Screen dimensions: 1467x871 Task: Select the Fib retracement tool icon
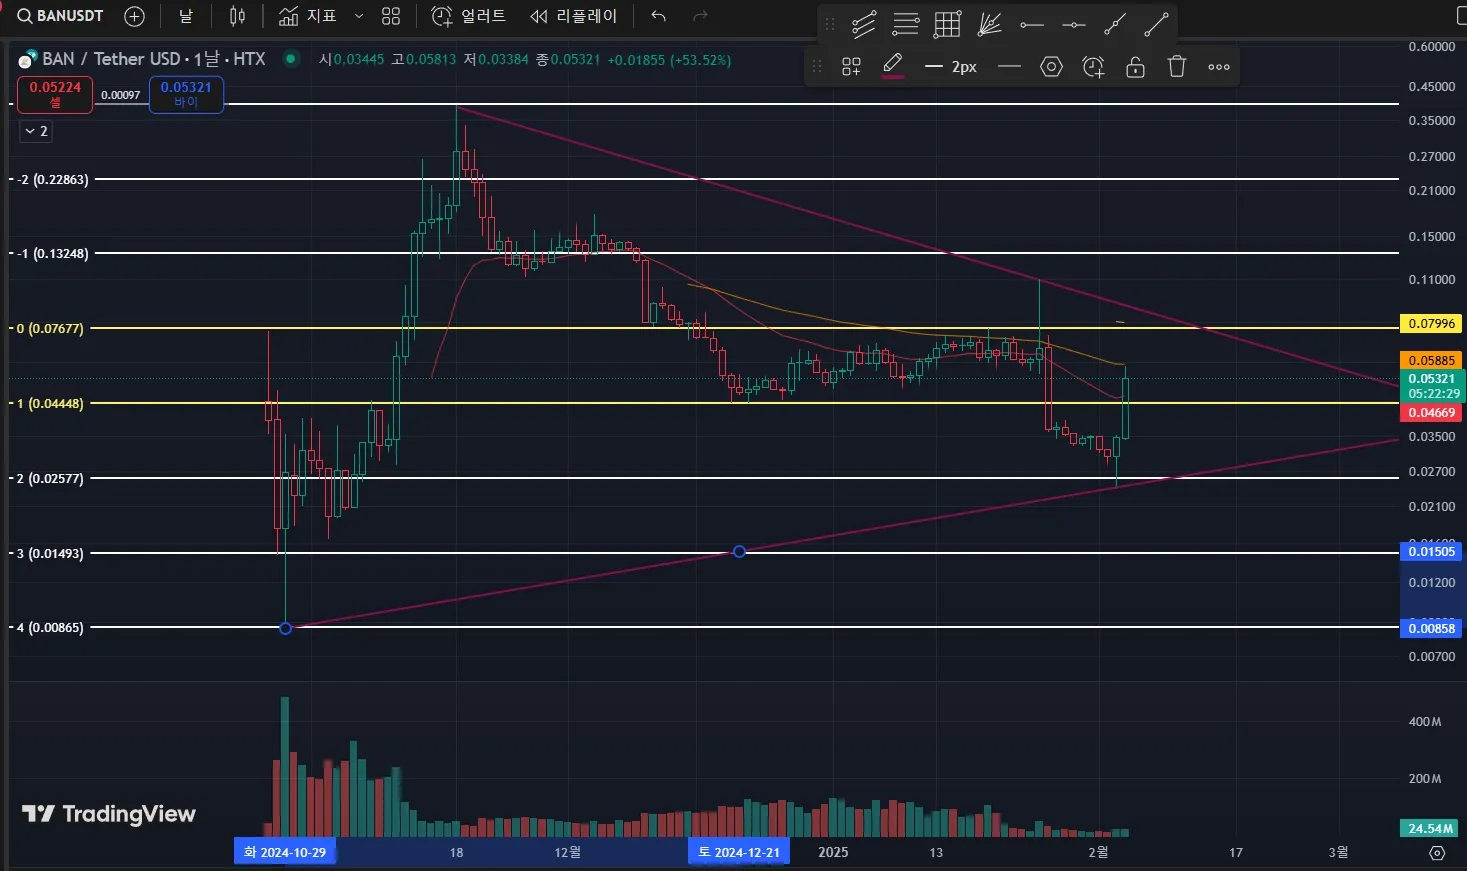tap(906, 24)
